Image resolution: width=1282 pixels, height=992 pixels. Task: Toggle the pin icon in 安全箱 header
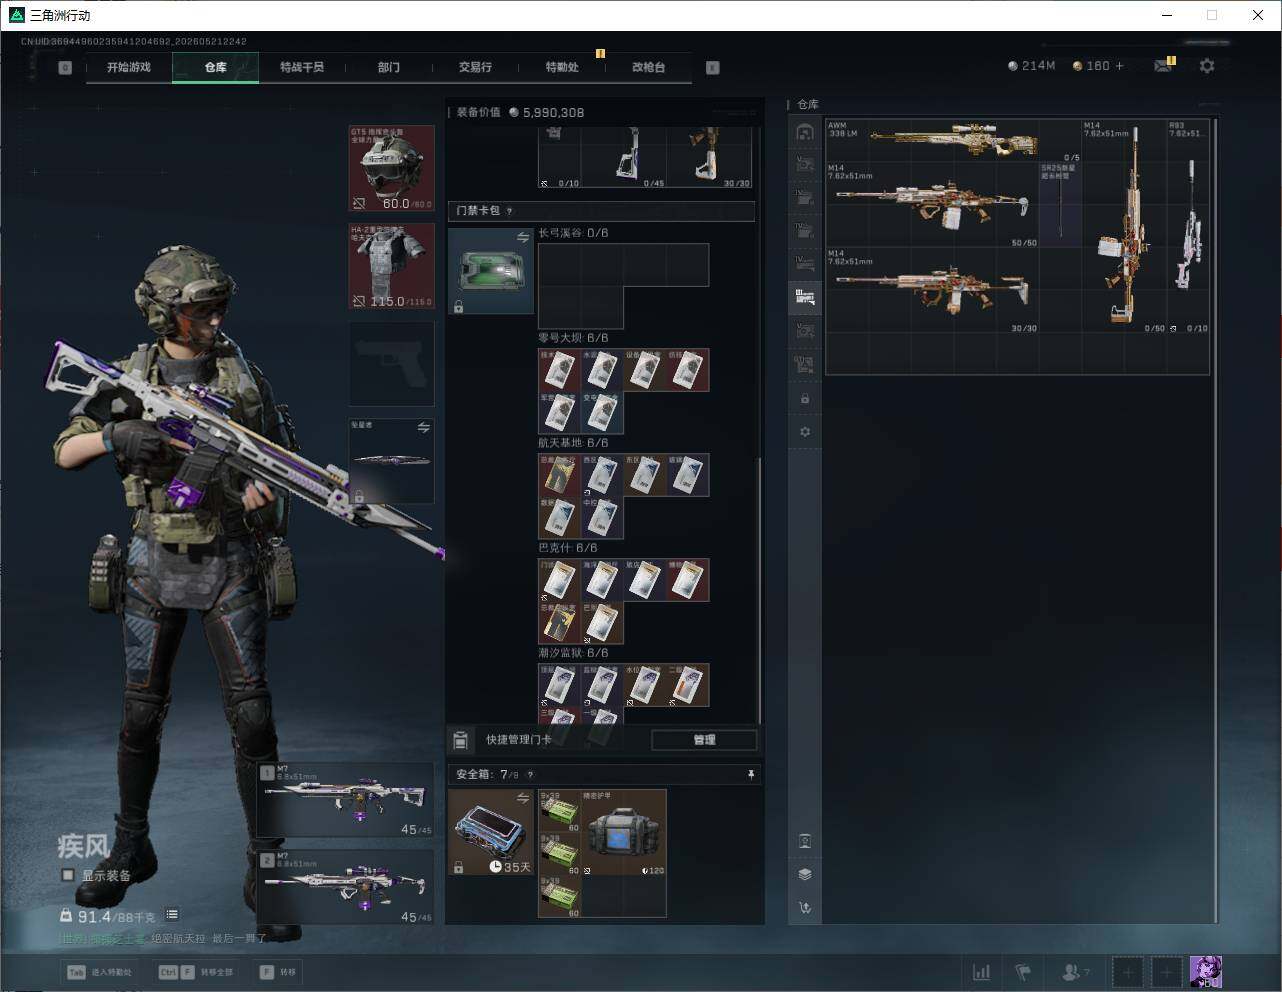coord(750,775)
